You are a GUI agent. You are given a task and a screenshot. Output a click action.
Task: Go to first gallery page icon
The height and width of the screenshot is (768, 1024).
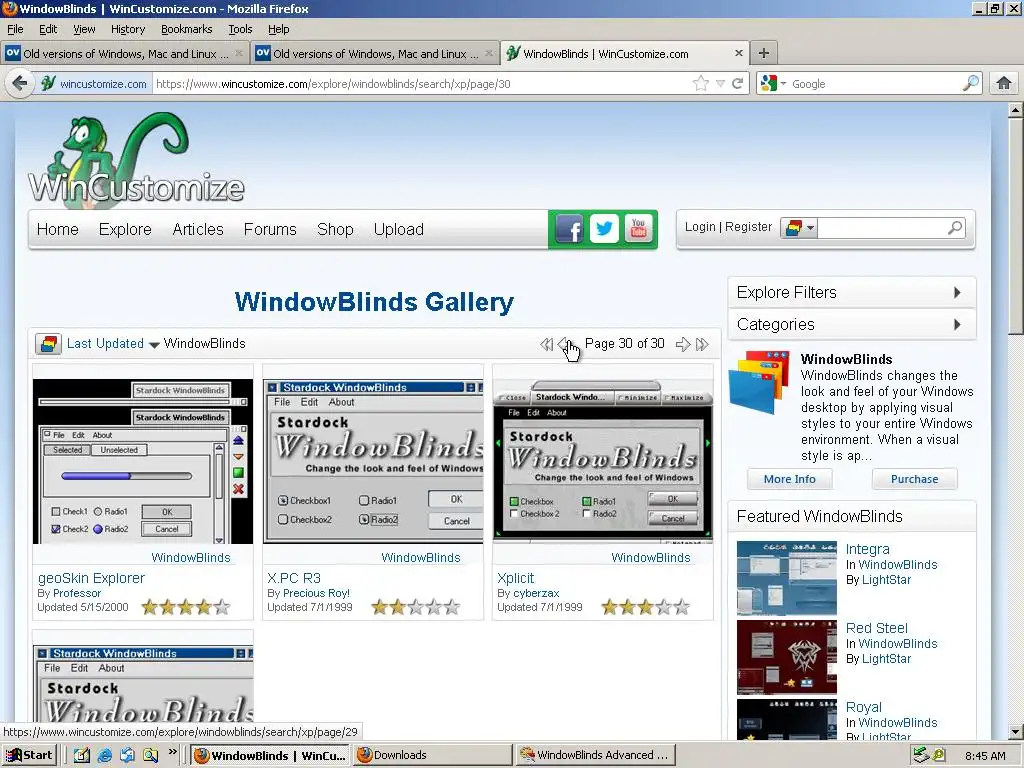(547, 344)
